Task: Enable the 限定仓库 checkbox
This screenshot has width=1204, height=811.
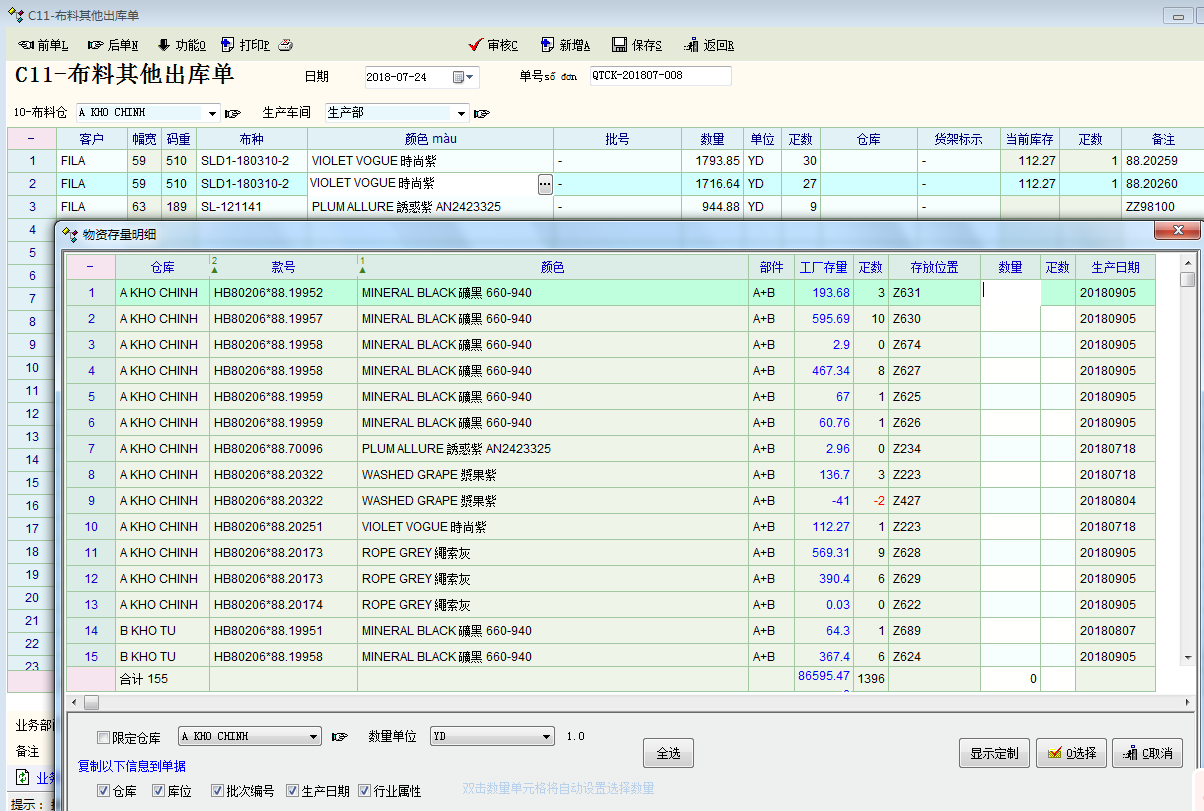Action: click(104, 738)
